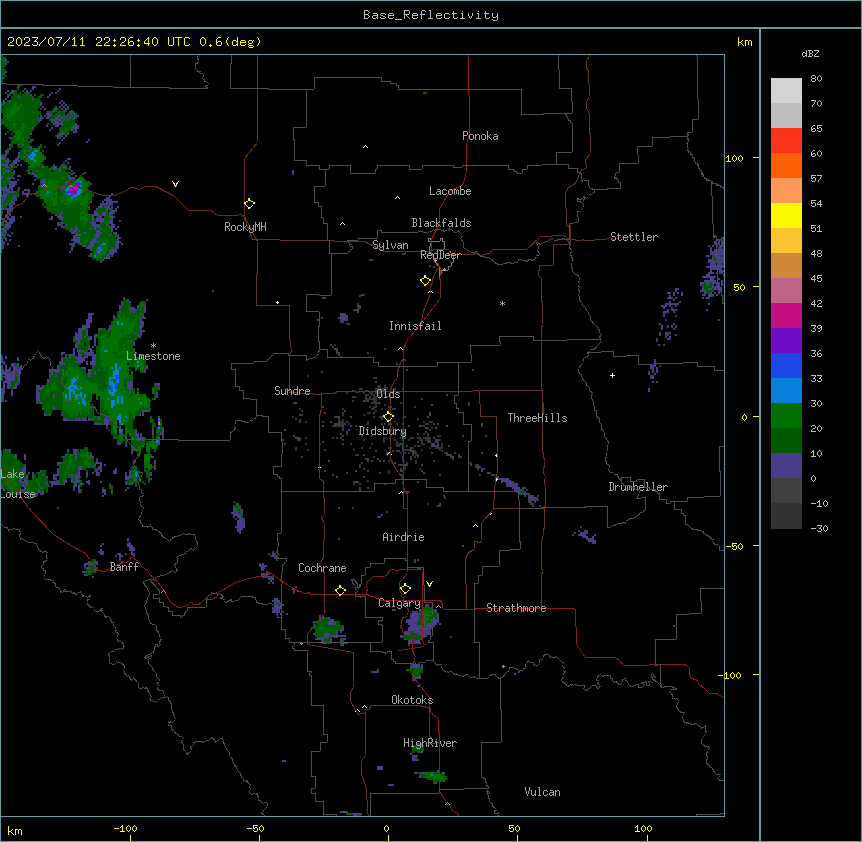862x842 pixels.
Task: Click the Stettler label
Action: (x=634, y=237)
